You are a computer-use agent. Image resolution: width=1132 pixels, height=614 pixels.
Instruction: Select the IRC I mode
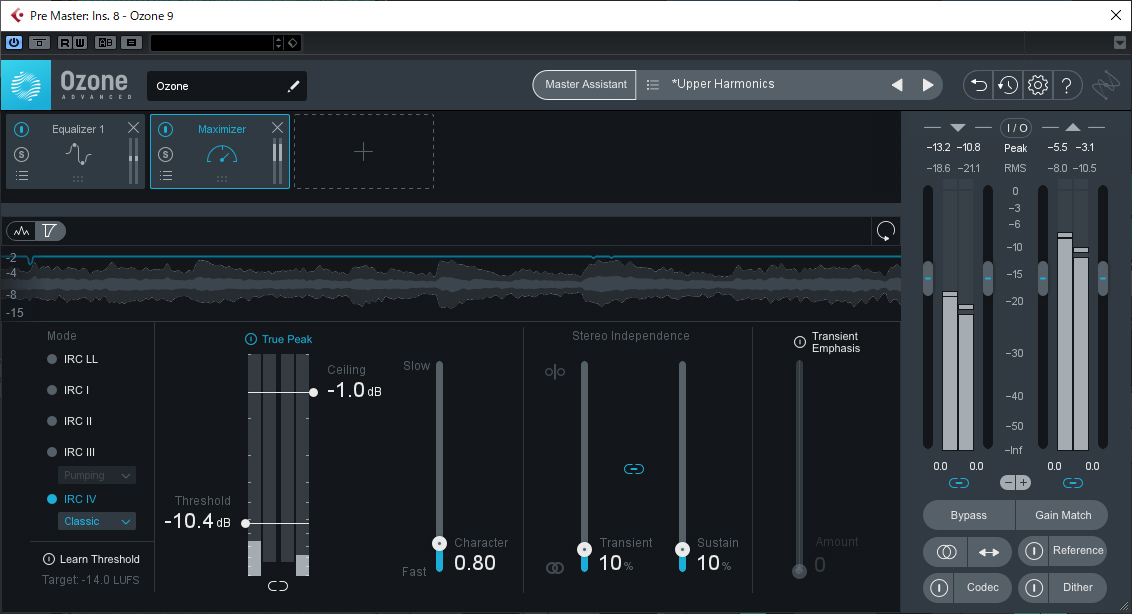[x=68, y=390]
